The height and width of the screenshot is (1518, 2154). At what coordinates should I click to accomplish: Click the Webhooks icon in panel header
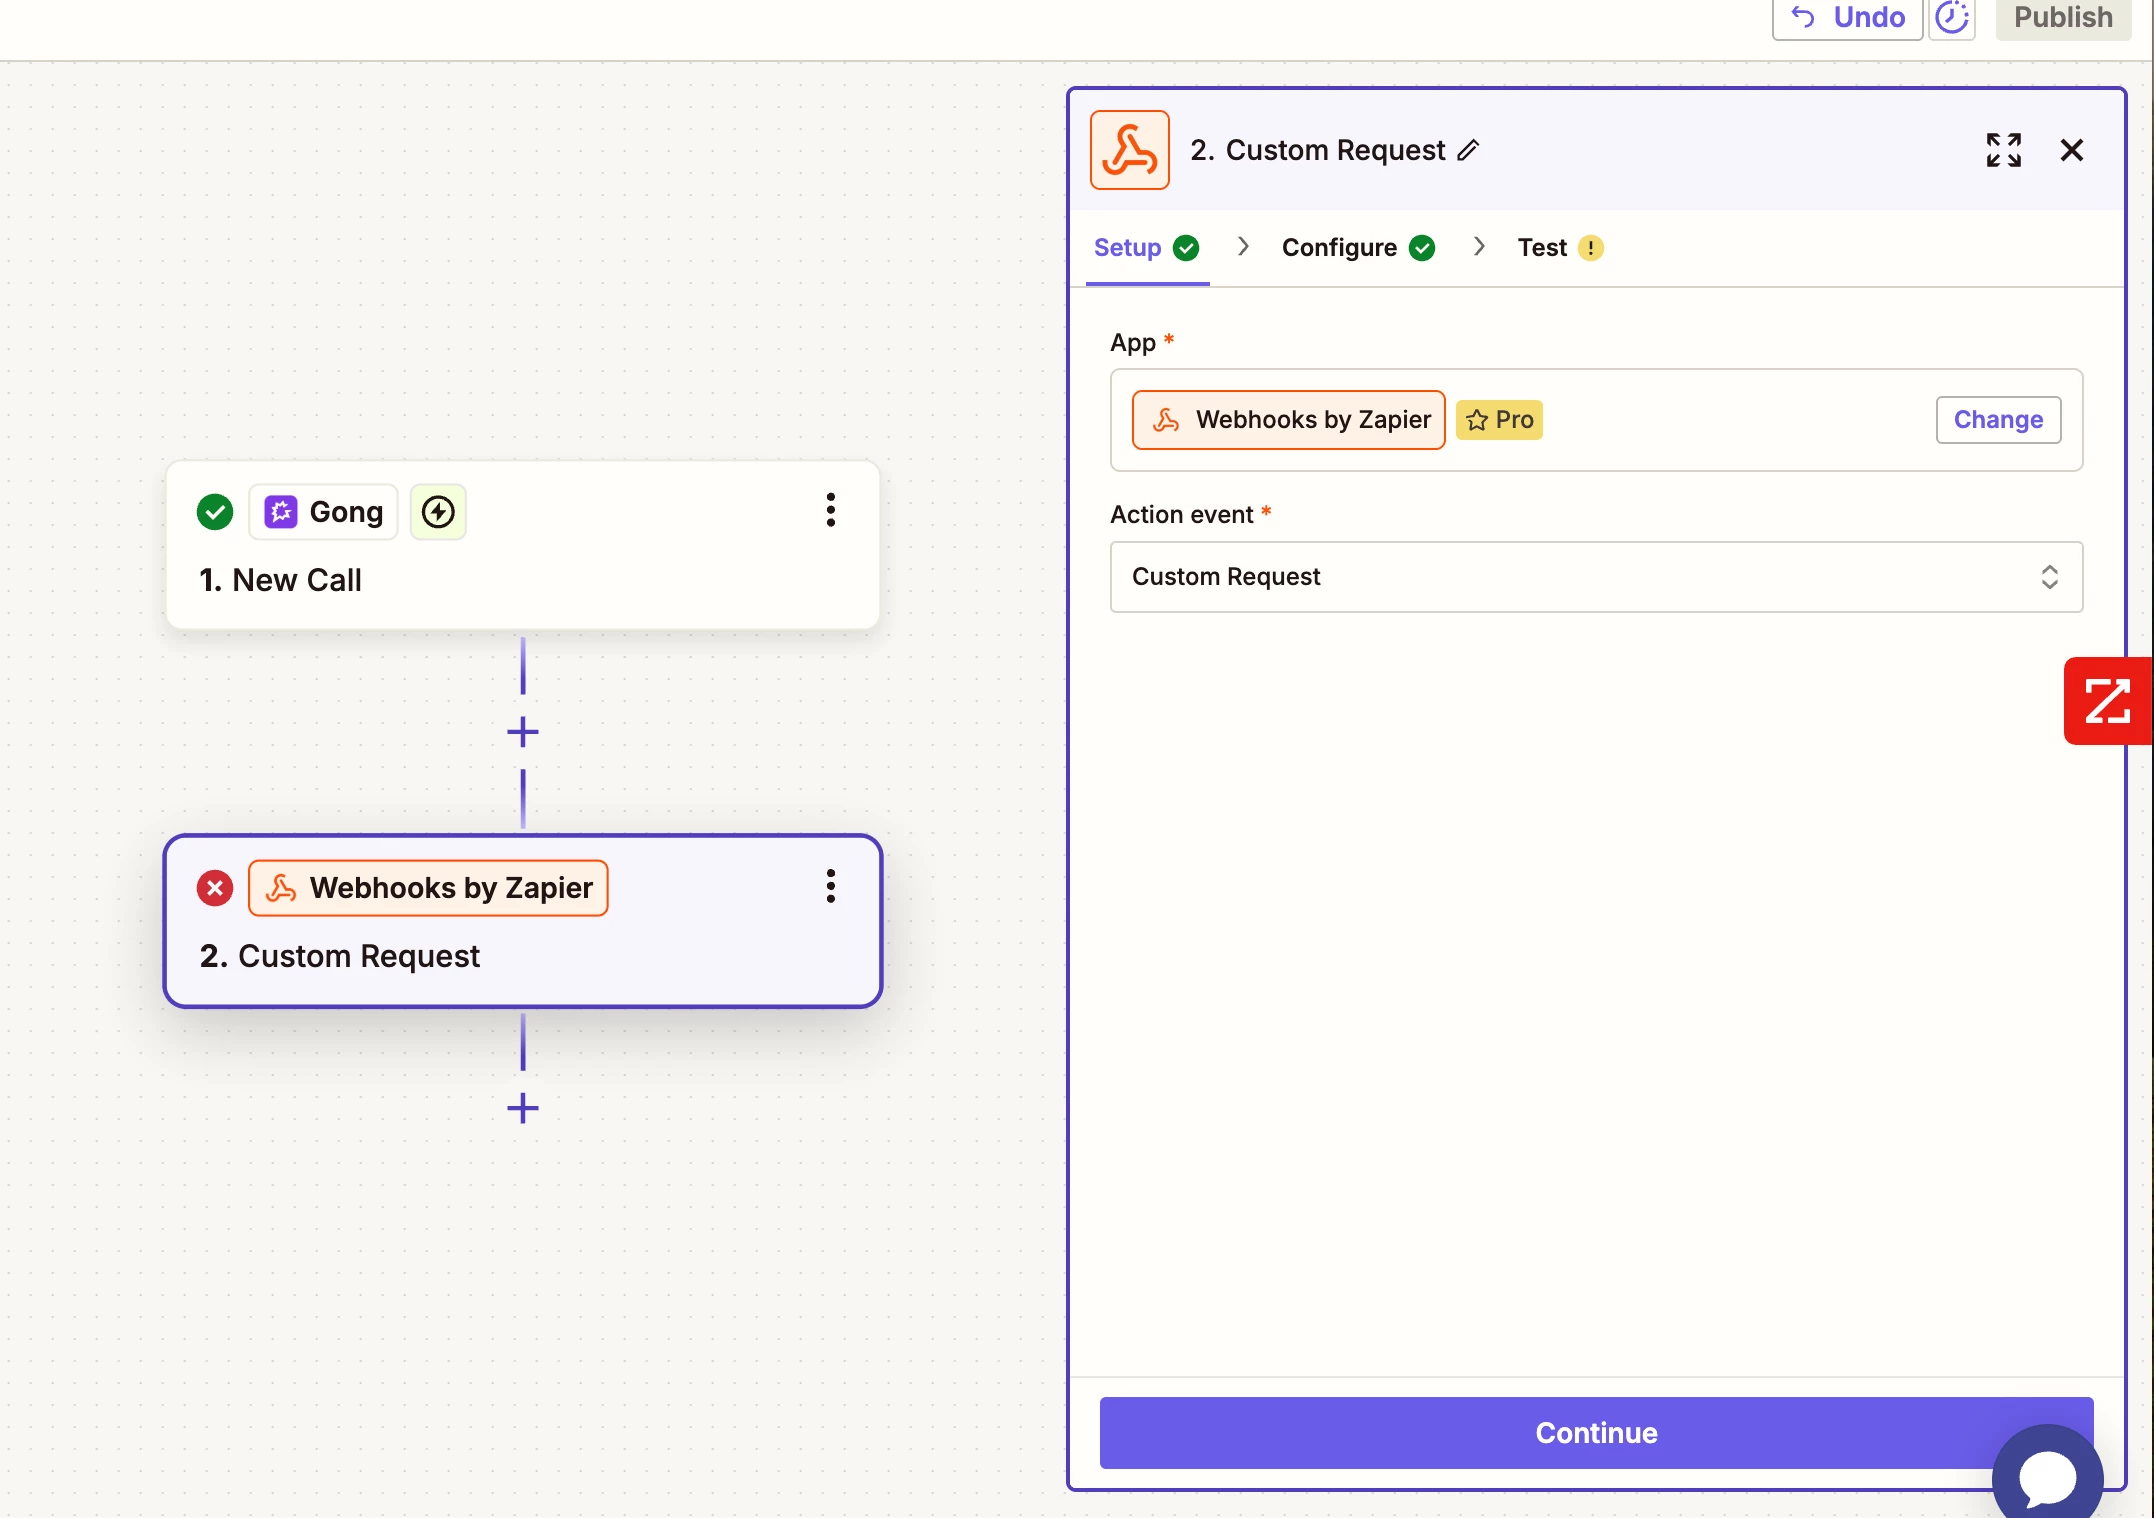pyautogui.click(x=1130, y=150)
